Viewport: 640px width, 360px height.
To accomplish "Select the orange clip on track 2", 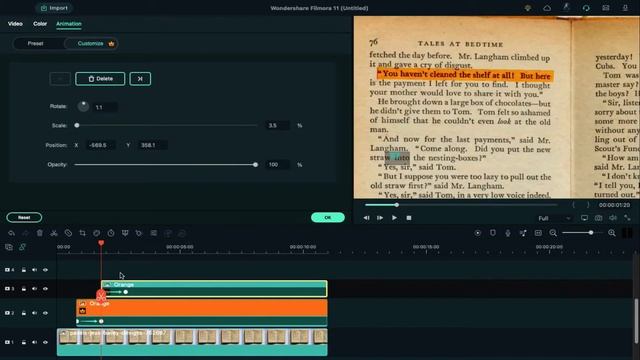I will coord(202,313).
